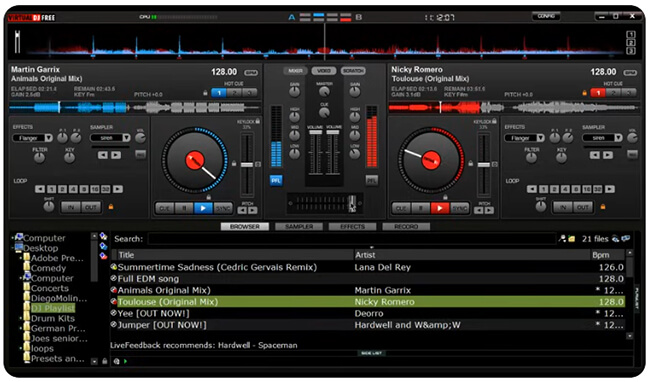Toggle right deck orange loop smart lock
This screenshot has height=382, width=650.
pyautogui.click(x=603, y=206)
